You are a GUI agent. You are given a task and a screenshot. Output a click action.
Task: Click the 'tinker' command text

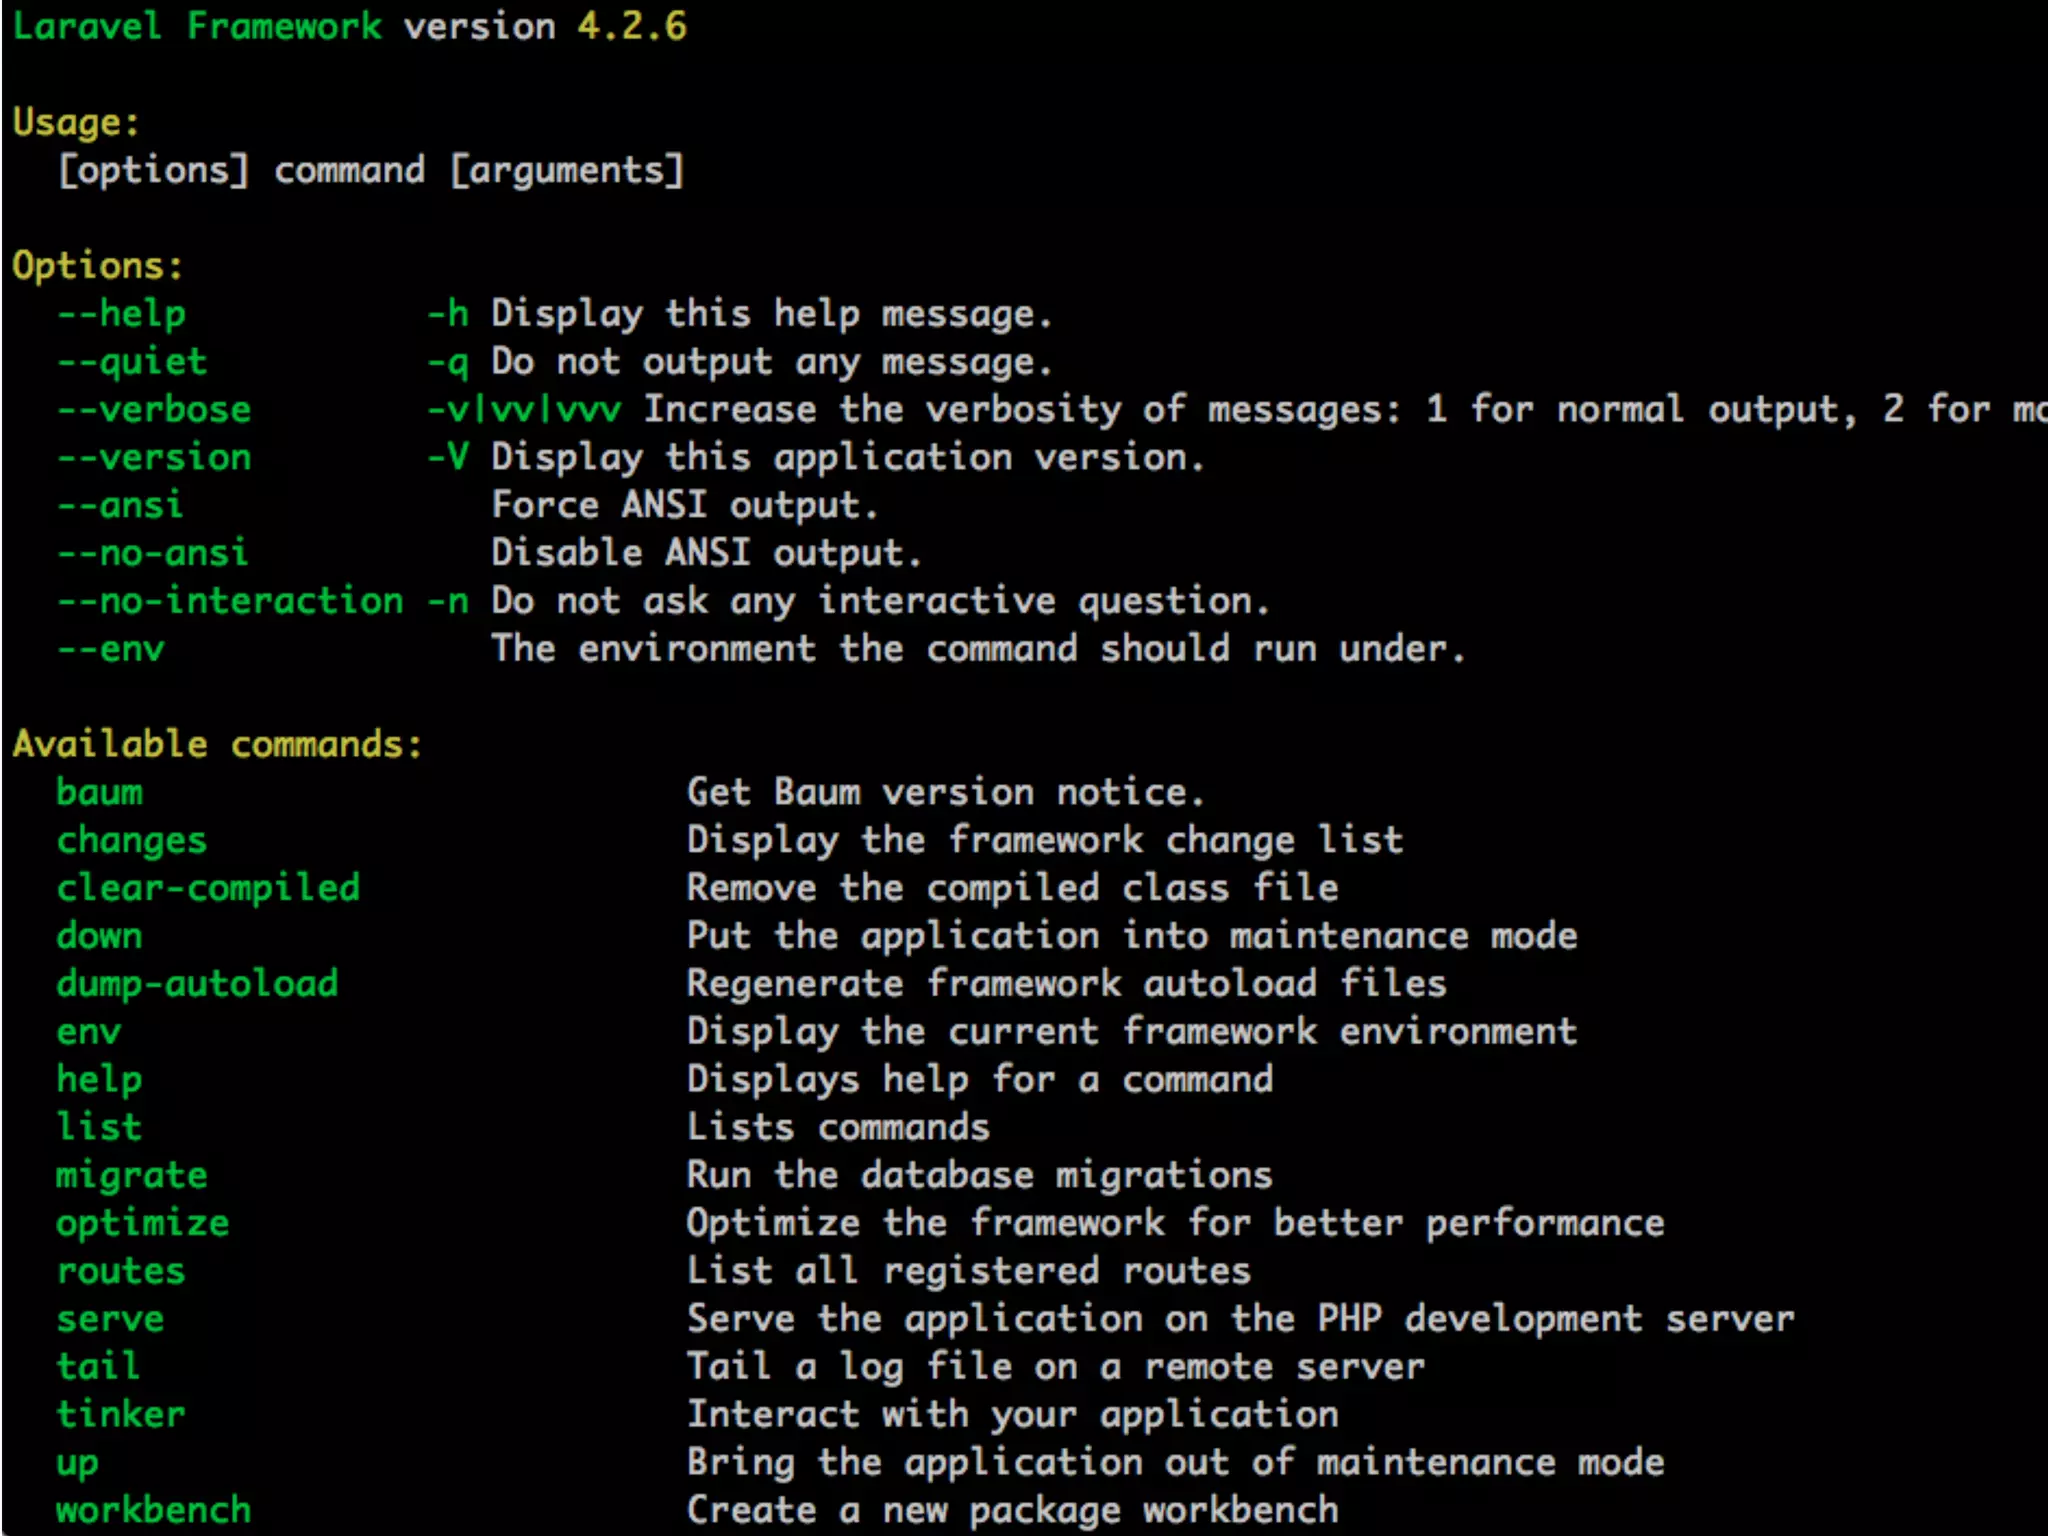tap(120, 1414)
